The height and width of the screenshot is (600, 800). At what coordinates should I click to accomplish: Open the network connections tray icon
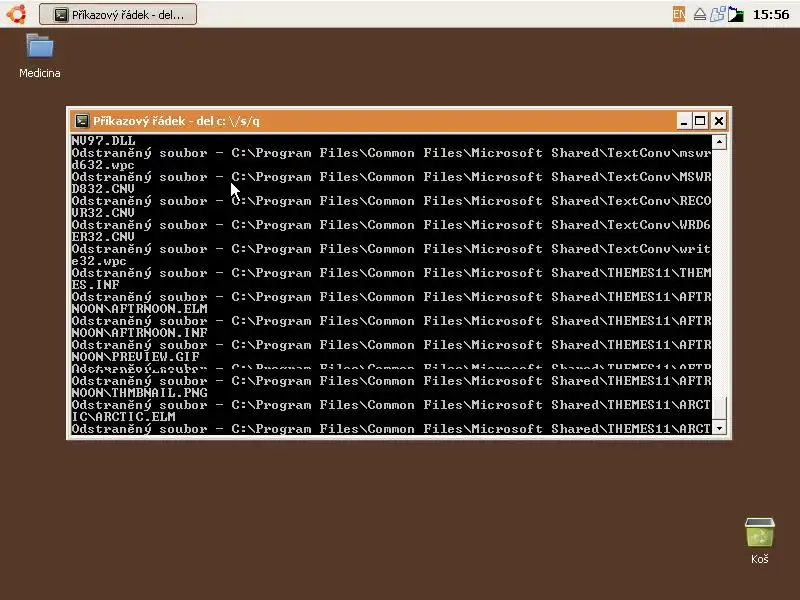click(717, 14)
